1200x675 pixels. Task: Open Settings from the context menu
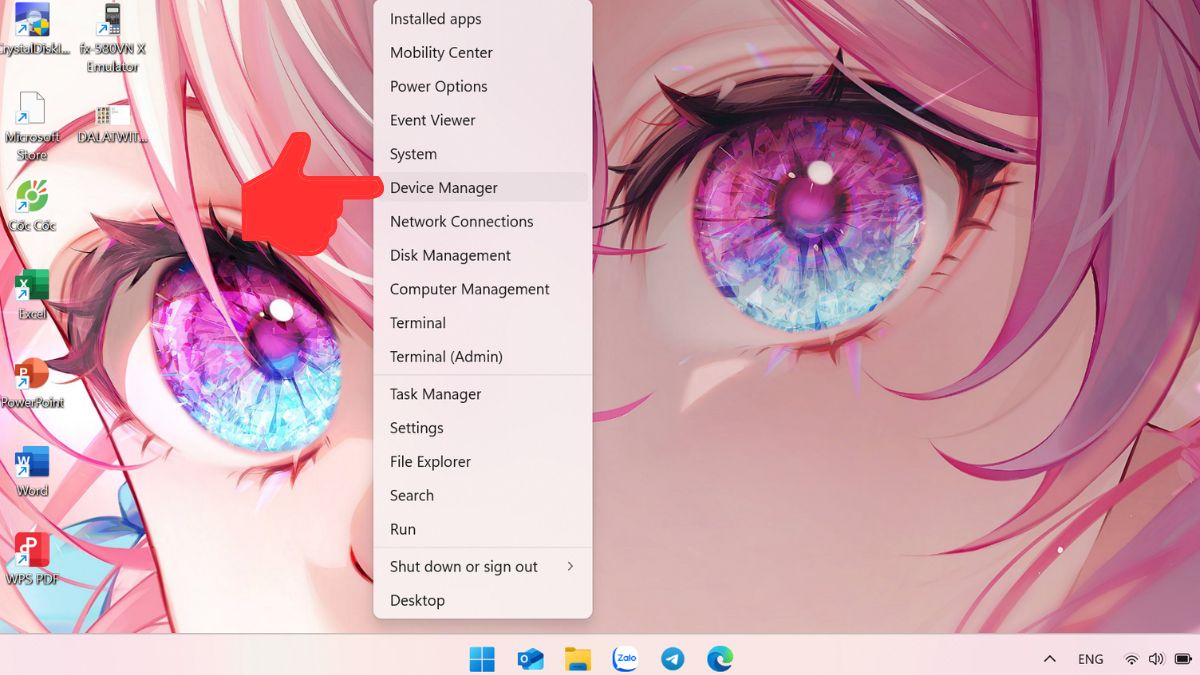pos(483,428)
